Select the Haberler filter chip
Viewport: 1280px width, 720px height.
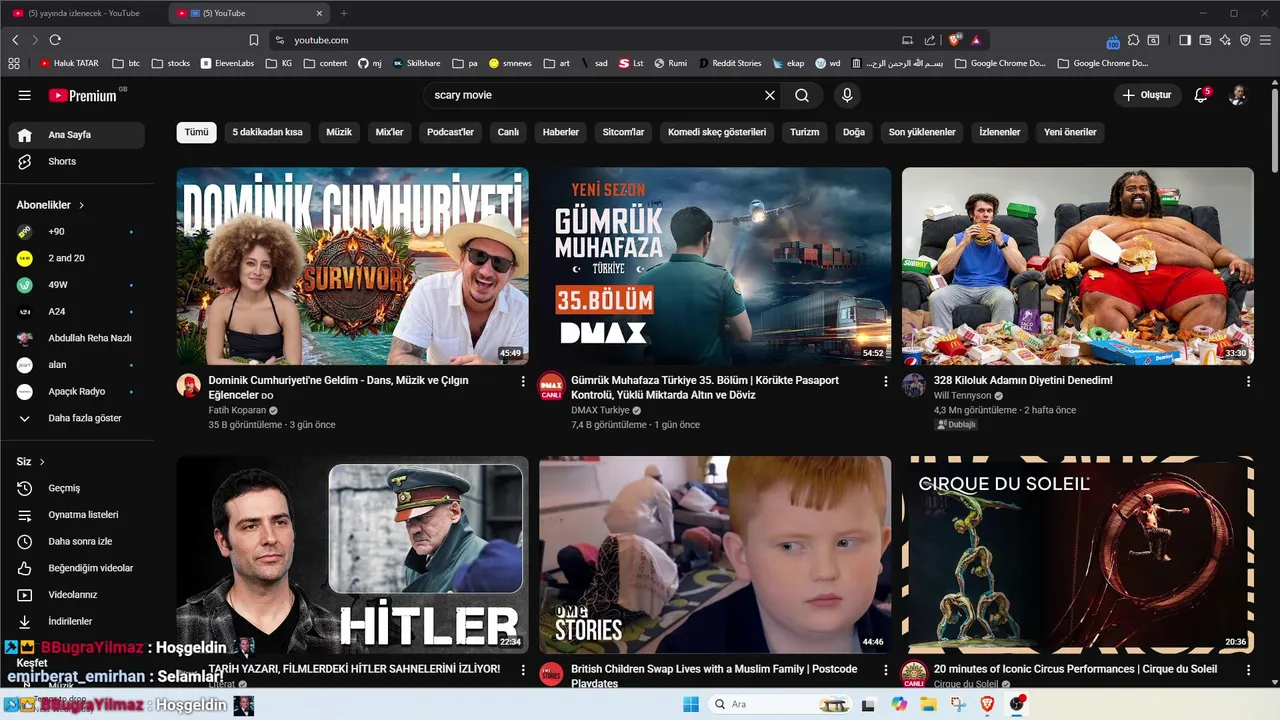(561, 132)
